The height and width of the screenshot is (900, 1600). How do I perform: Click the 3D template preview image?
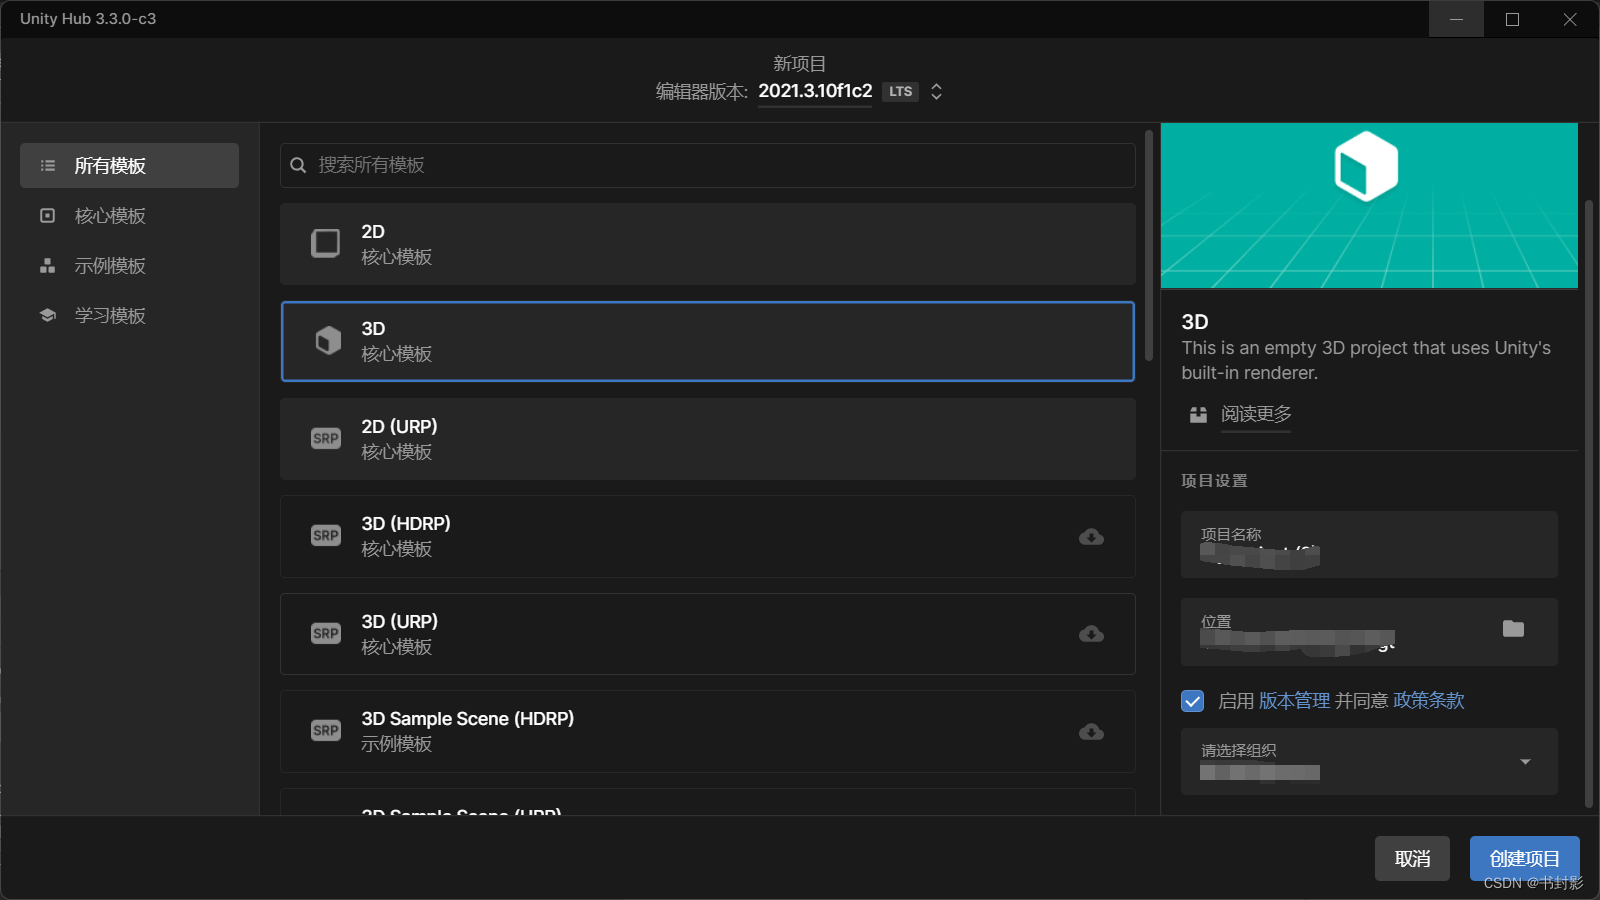1369,206
